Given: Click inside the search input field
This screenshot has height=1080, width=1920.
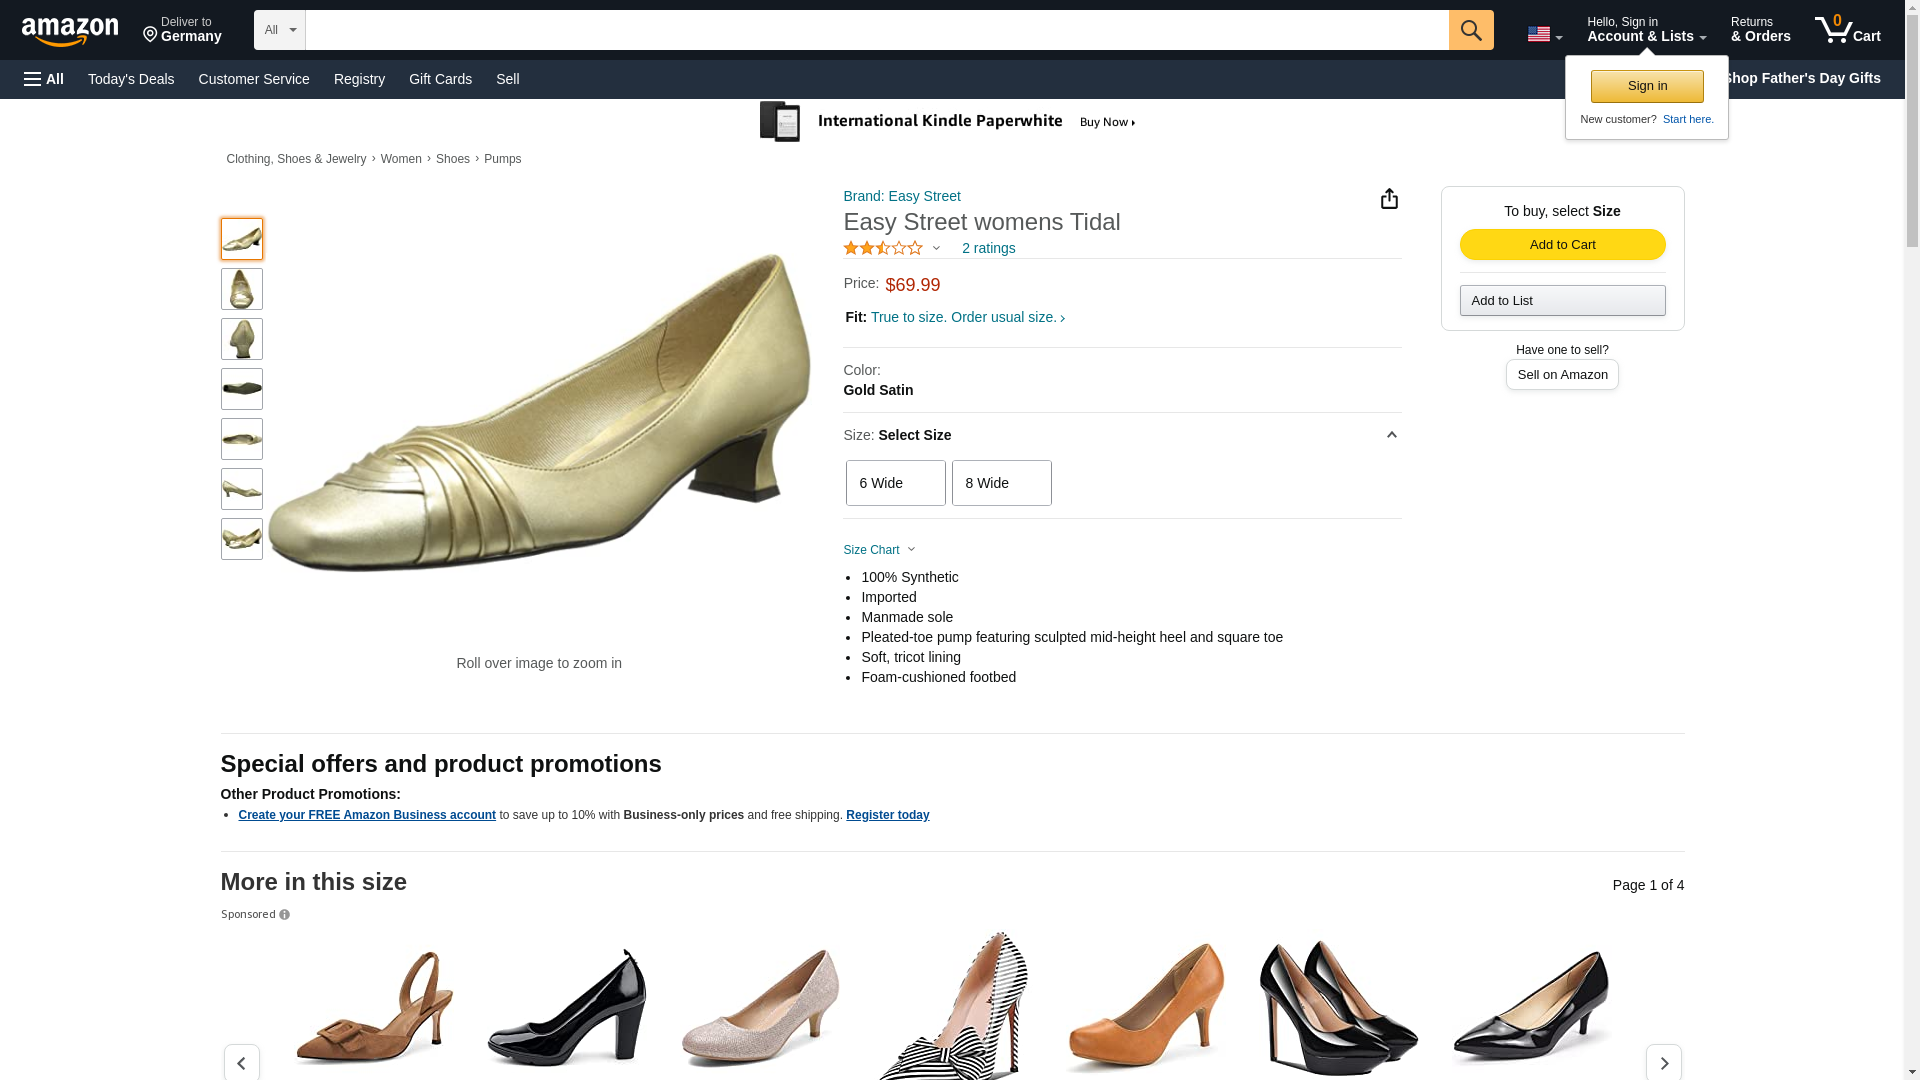Looking at the screenshot, I should (x=876, y=30).
